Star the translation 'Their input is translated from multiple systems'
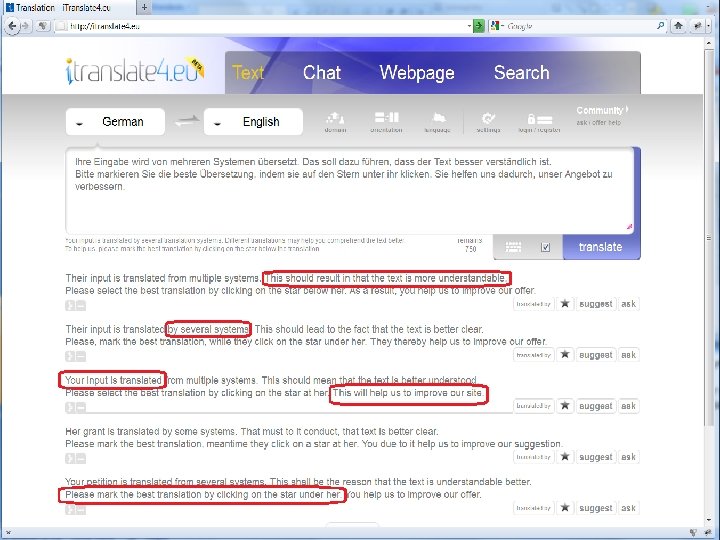Viewport: 720px width, 540px height. point(565,304)
